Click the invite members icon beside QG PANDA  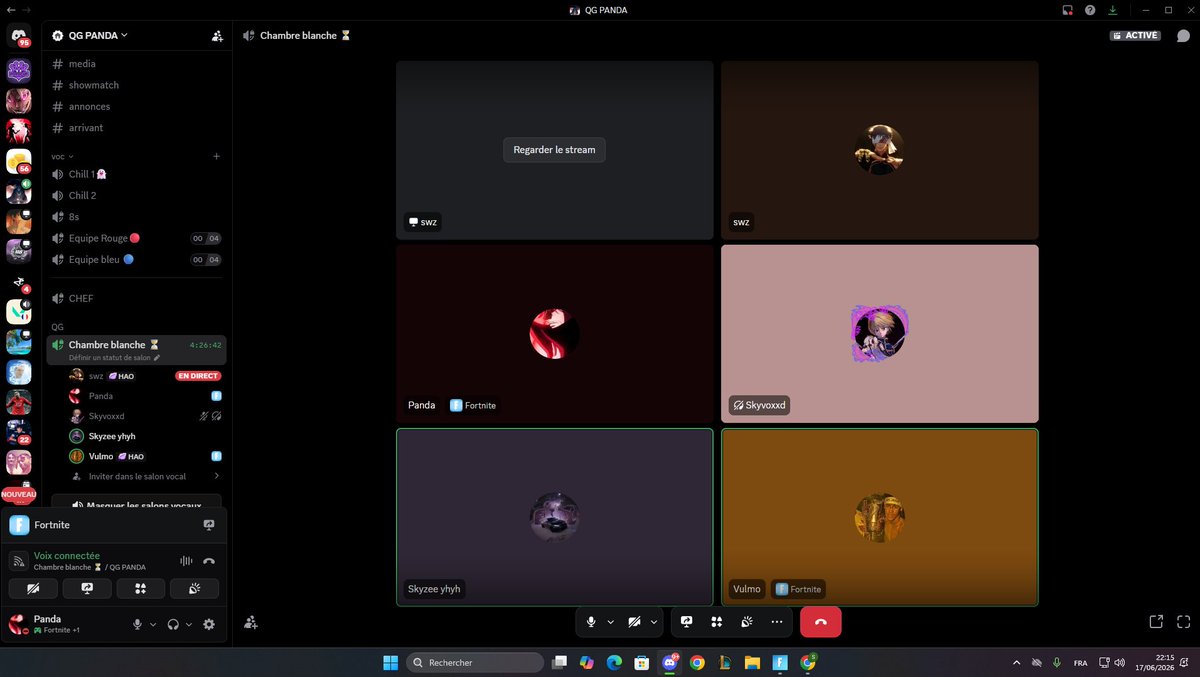point(217,35)
